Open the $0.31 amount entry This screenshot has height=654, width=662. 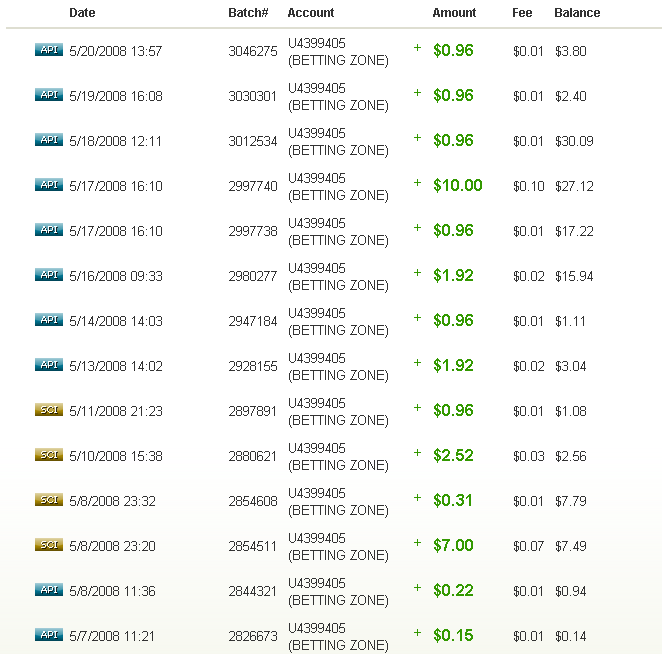pyautogui.click(x=453, y=501)
